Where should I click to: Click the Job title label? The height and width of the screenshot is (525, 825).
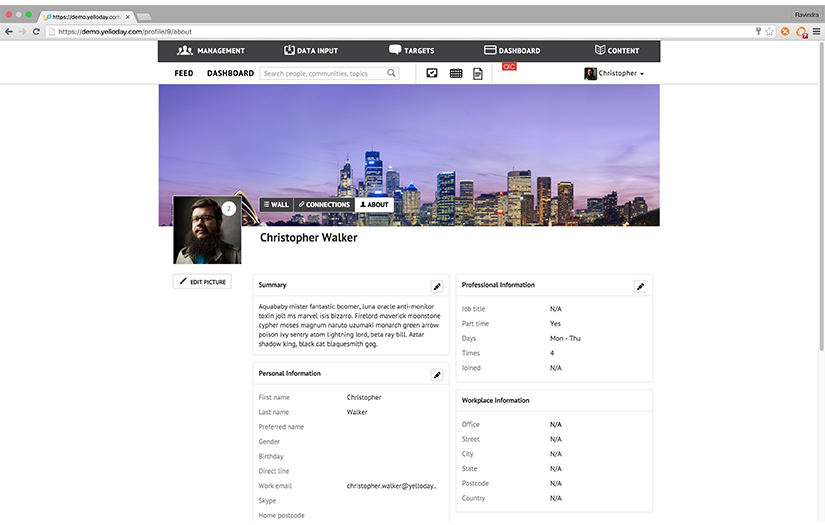(474, 309)
